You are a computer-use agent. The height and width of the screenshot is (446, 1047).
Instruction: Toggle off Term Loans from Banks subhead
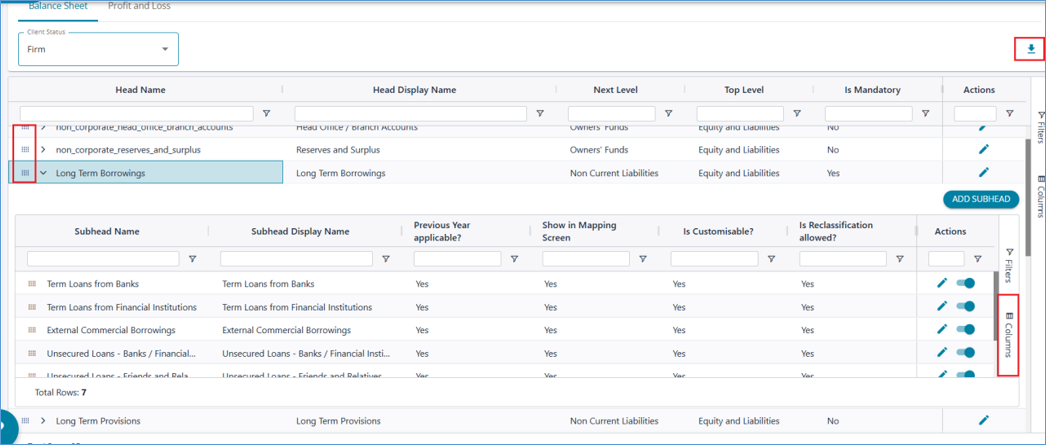coord(966,283)
